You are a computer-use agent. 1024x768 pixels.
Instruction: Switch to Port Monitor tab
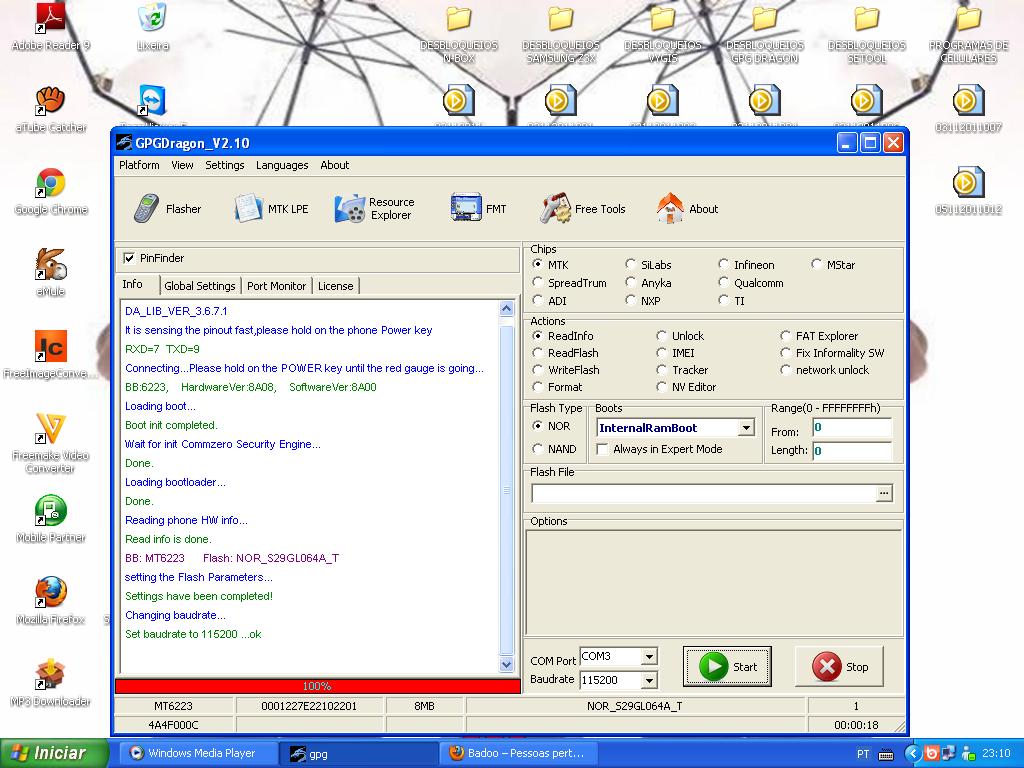pyautogui.click(x=276, y=286)
